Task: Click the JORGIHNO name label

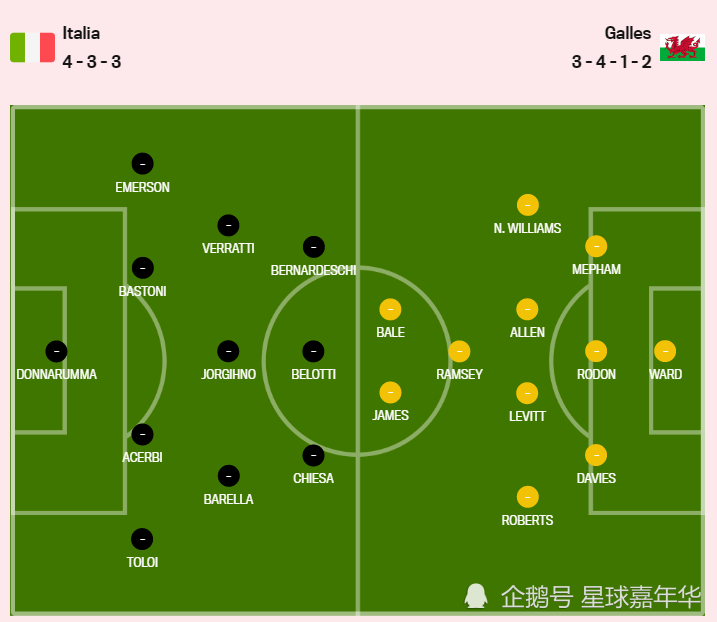Action: pyautogui.click(x=228, y=374)
